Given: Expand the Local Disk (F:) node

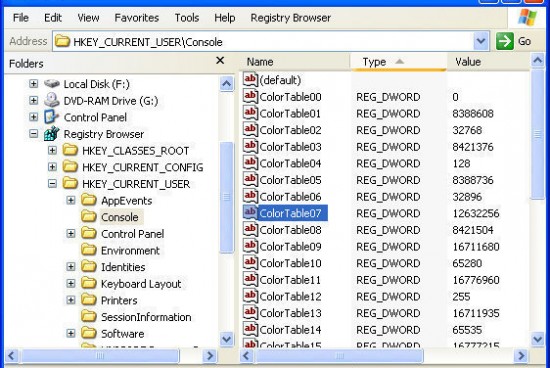Looking at the screenshot, I should click(33, 83).
